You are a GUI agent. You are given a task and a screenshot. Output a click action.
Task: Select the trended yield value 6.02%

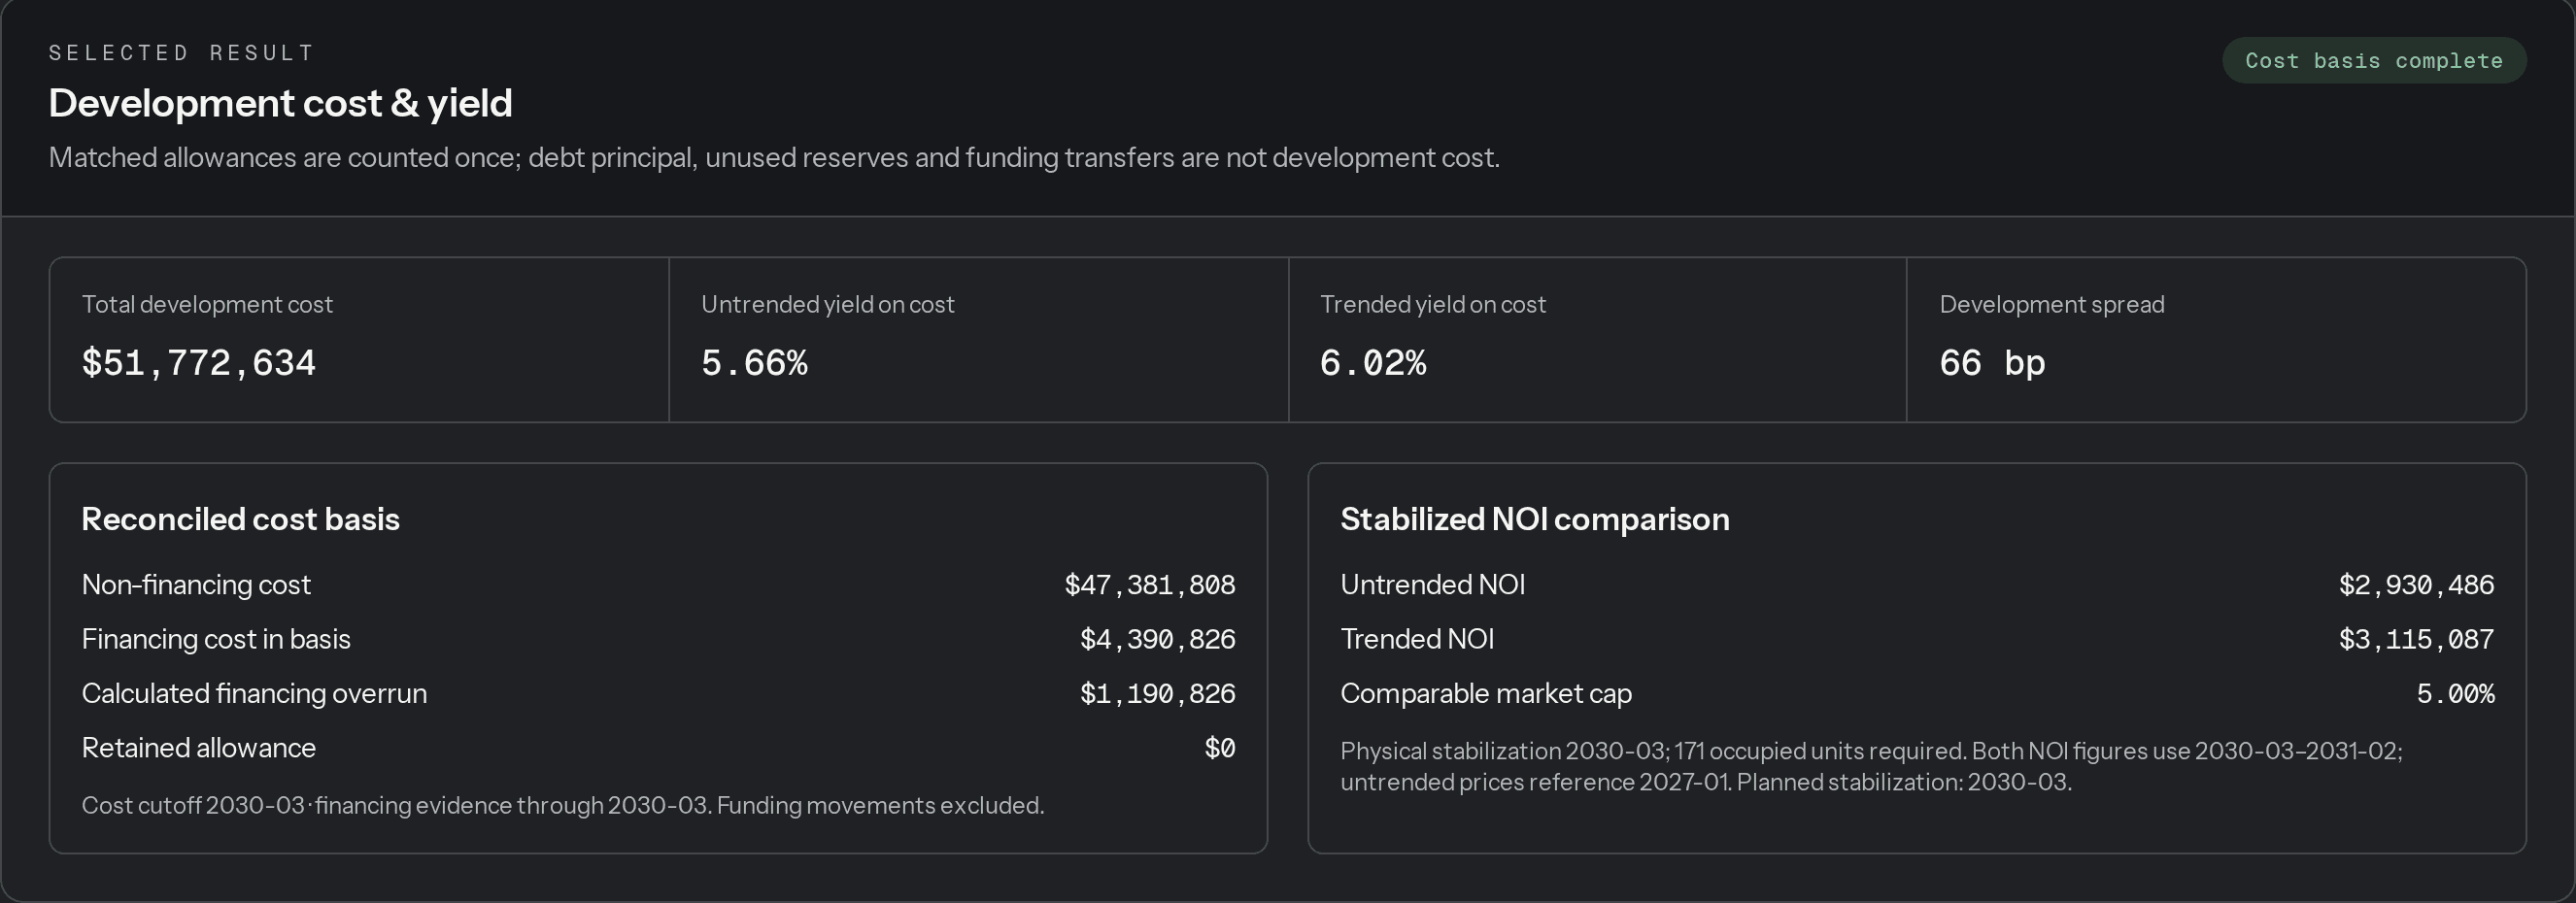(1373, 363)
